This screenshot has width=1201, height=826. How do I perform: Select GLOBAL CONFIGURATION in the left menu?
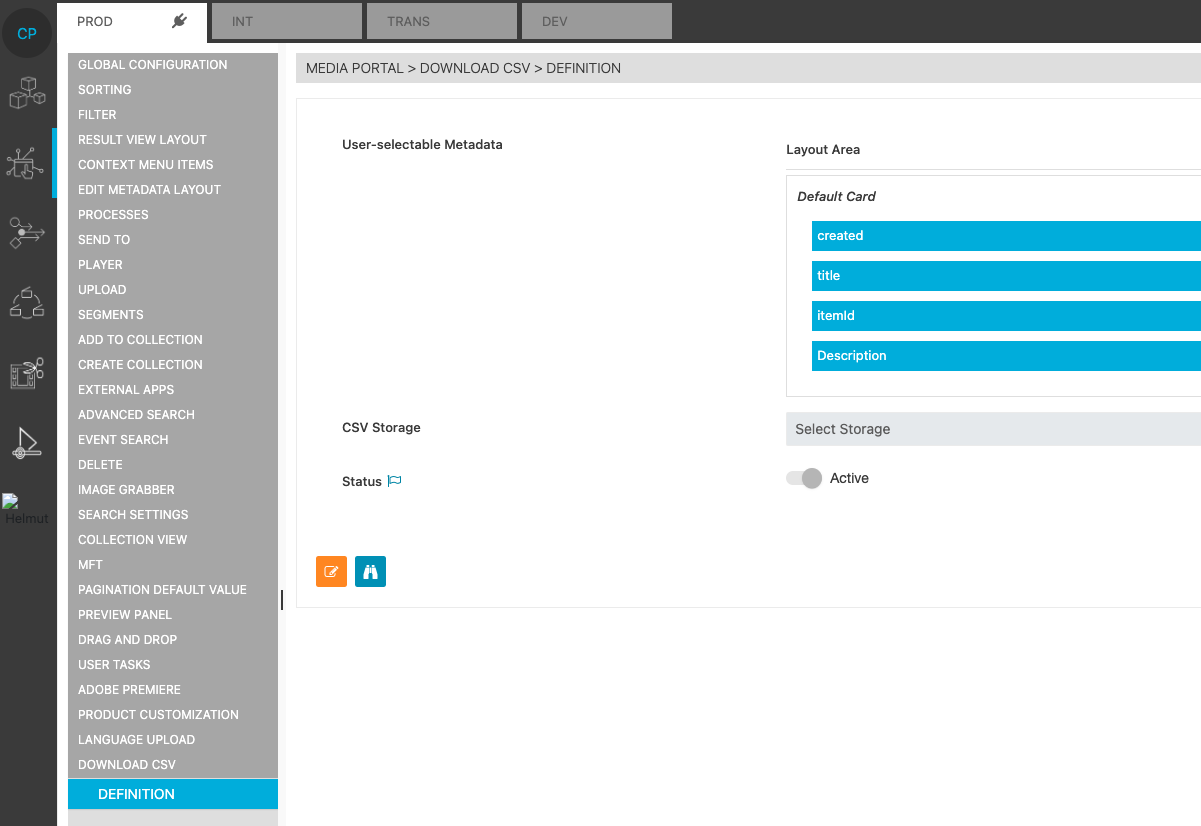[152, 64]
